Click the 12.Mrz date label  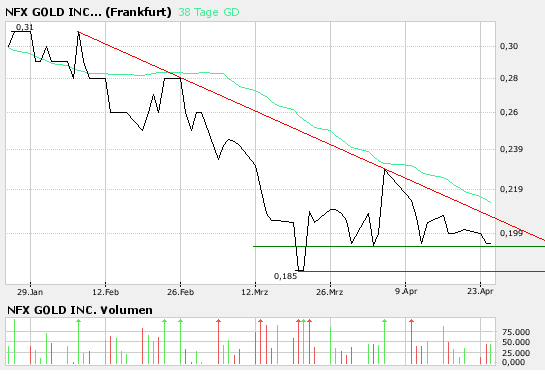255,292
